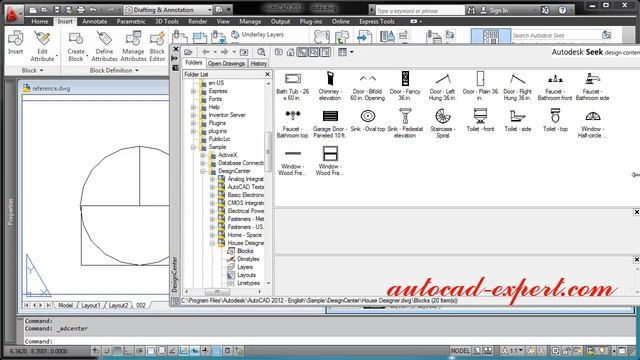The width and height of the screenshot is (640, 360).
Task: Select the Window Half-circle block
Action: [x=592, y=123]
